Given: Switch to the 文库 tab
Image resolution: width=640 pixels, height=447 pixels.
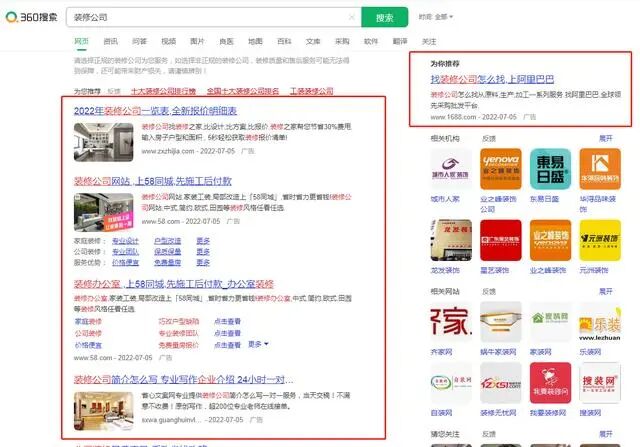Looking at the screenshot, I should 313,41.
